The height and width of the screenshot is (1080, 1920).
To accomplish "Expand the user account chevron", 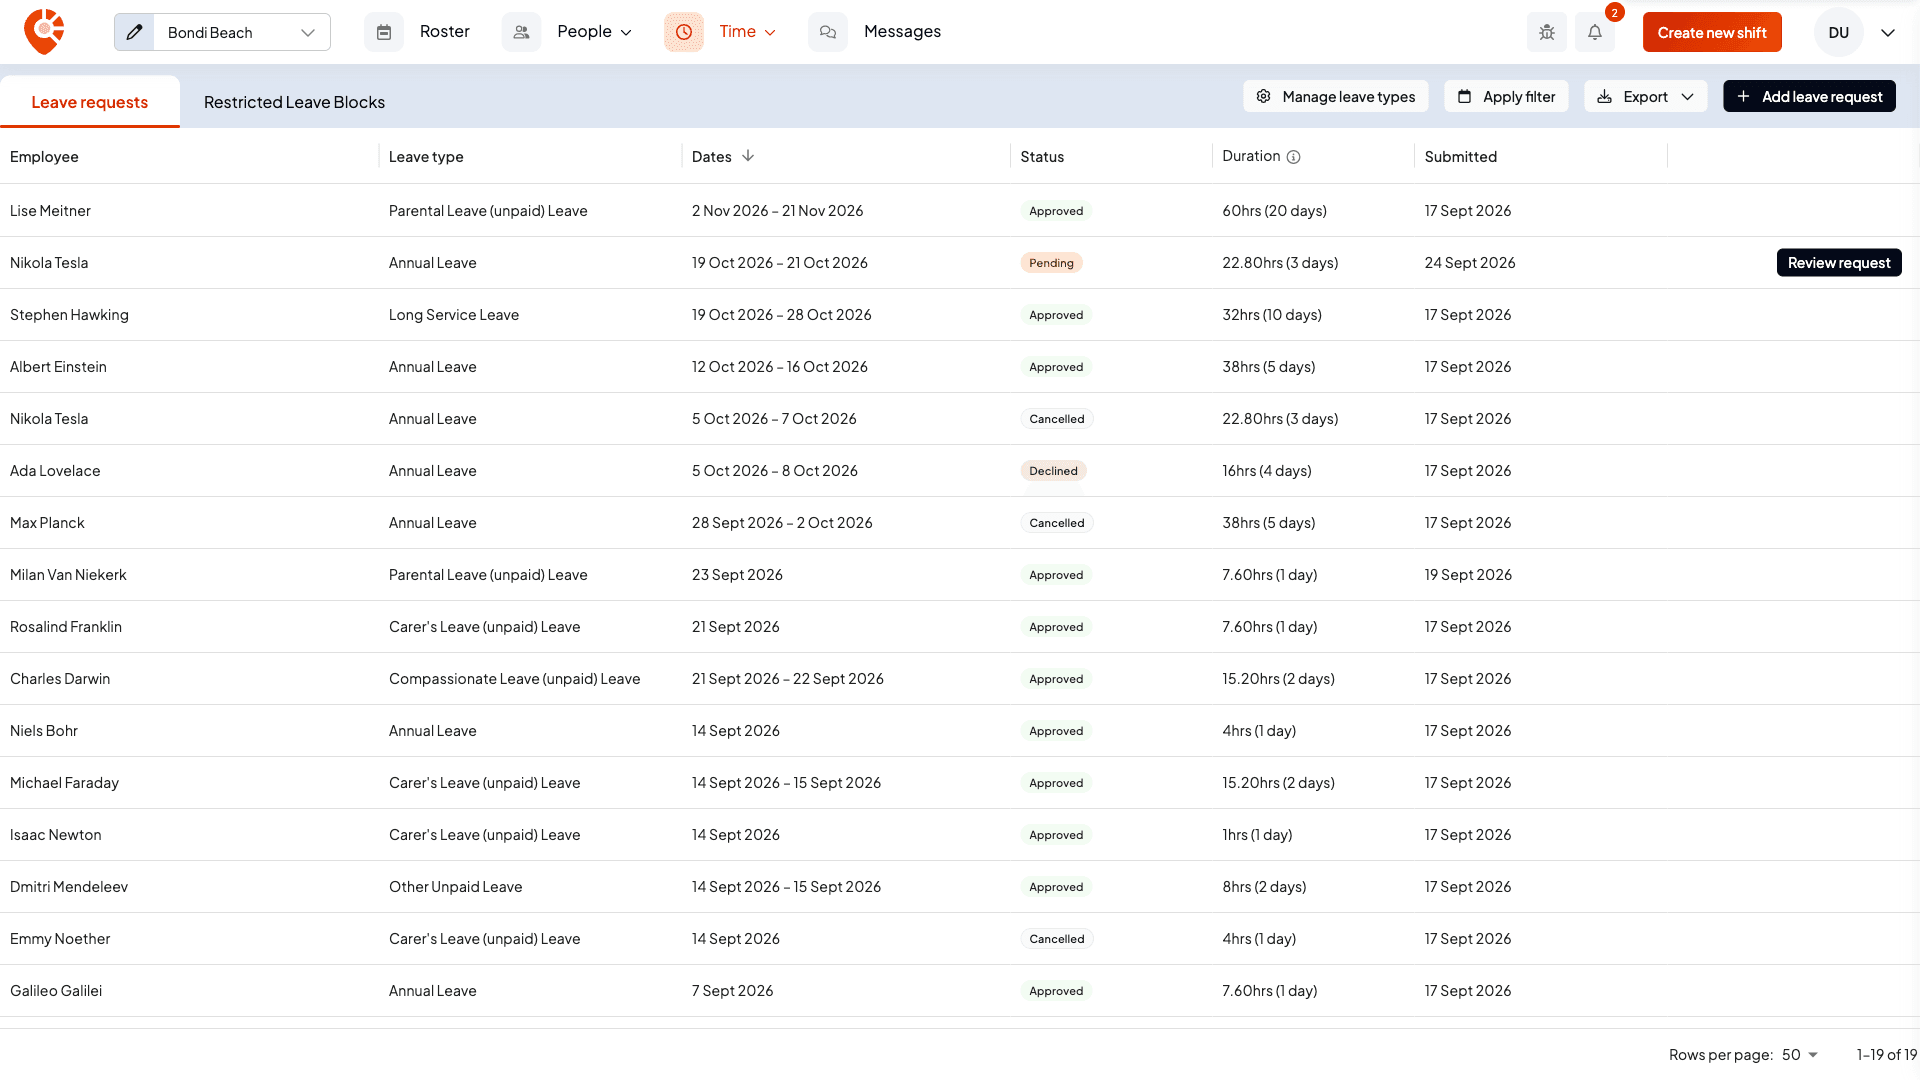I will [x=1888, y=32].
